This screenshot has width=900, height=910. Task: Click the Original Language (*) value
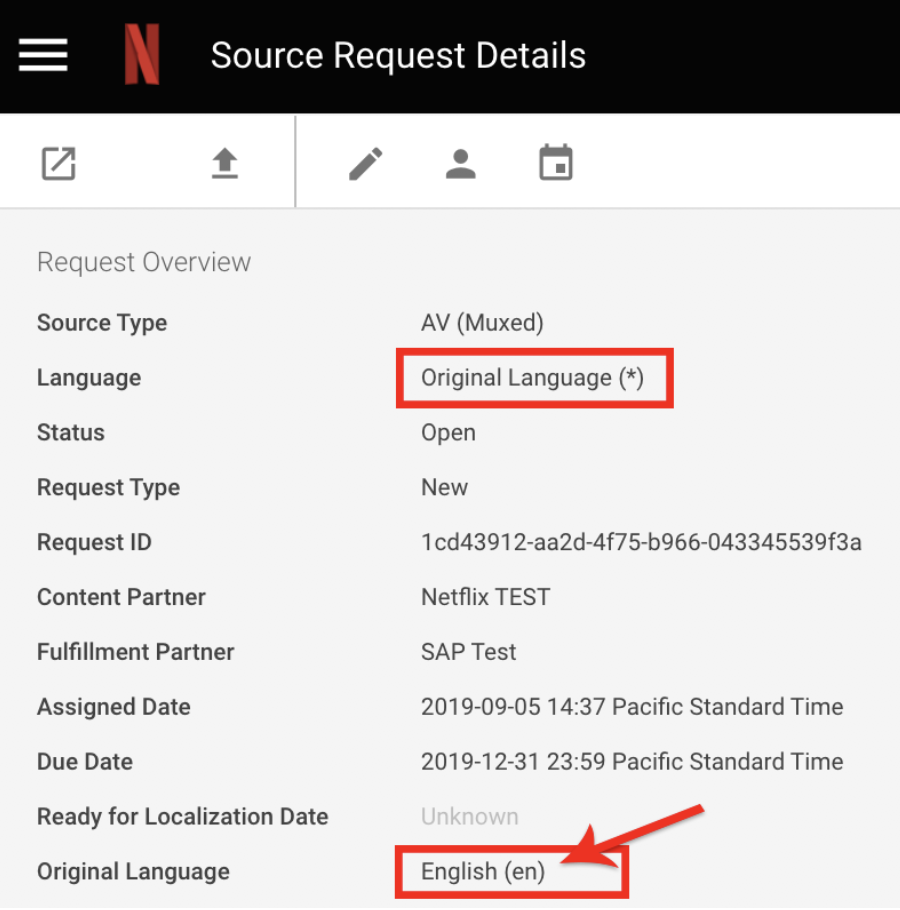(x=533, y=378)
